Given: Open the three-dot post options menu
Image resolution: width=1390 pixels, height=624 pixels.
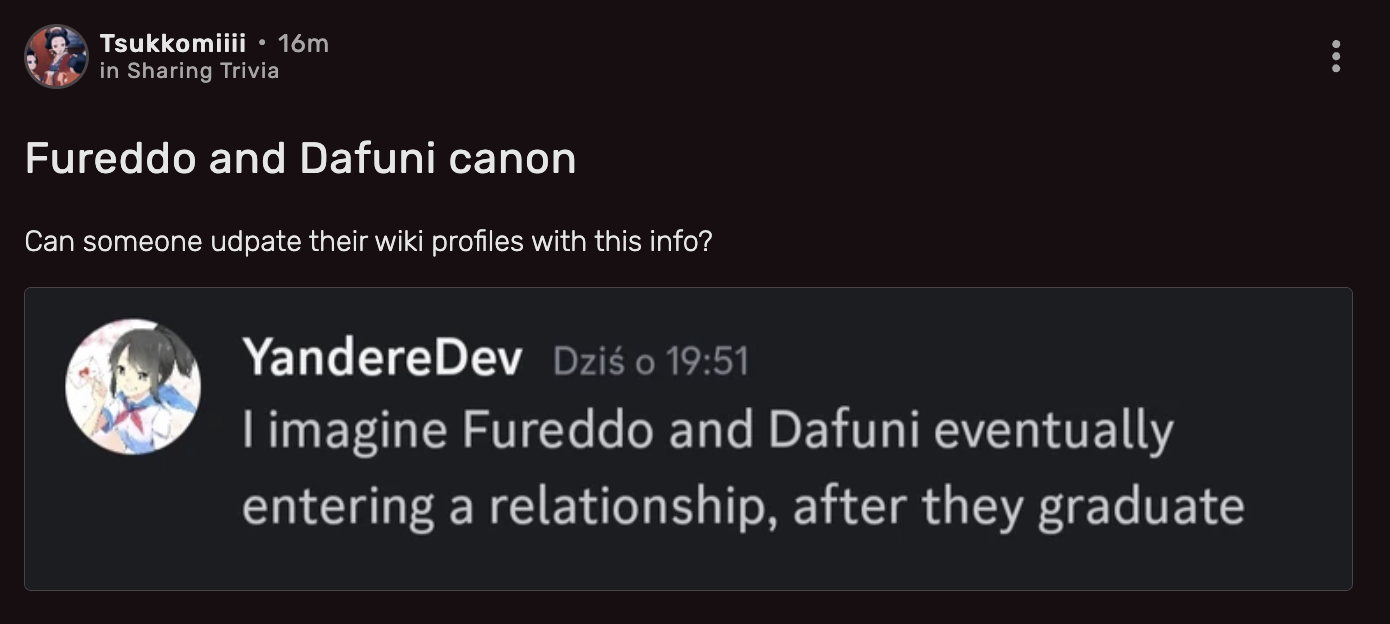Looking at the screenshot, I should pos(1336,57).
